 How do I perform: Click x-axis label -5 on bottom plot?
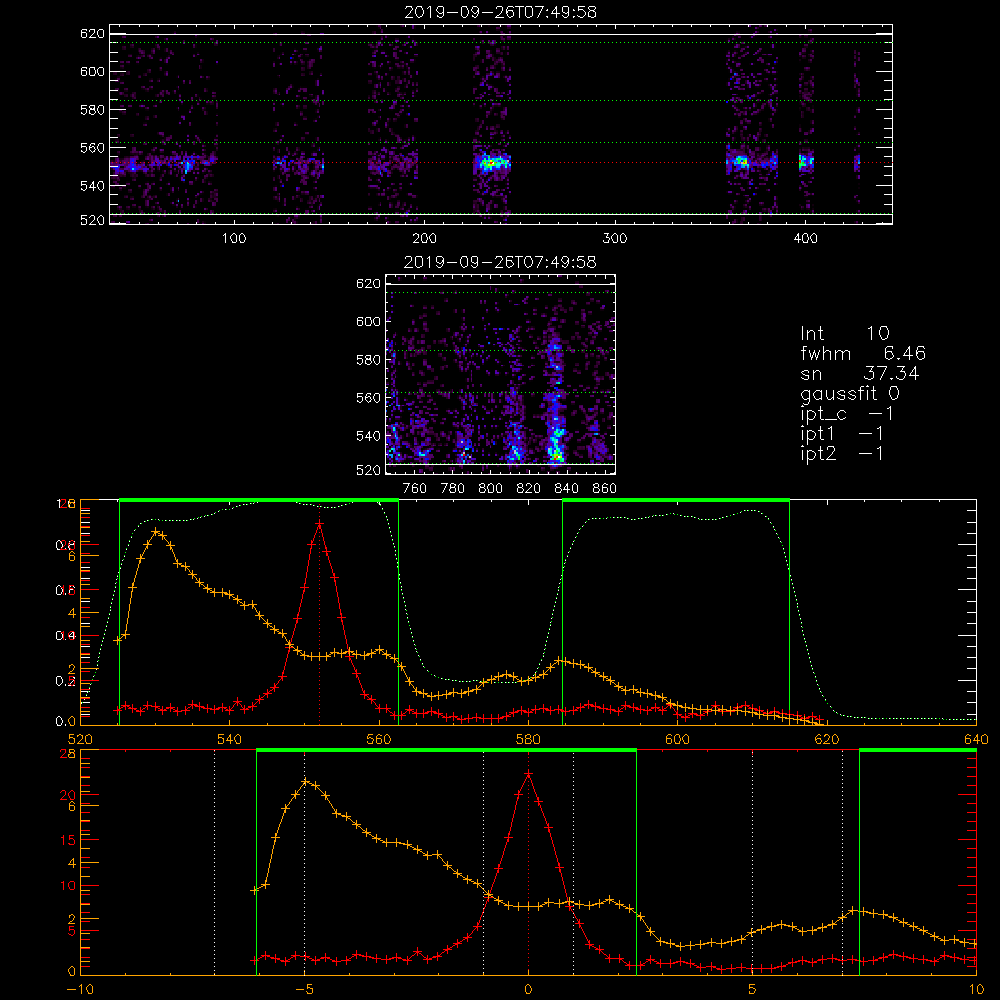[x=305, y=989]
